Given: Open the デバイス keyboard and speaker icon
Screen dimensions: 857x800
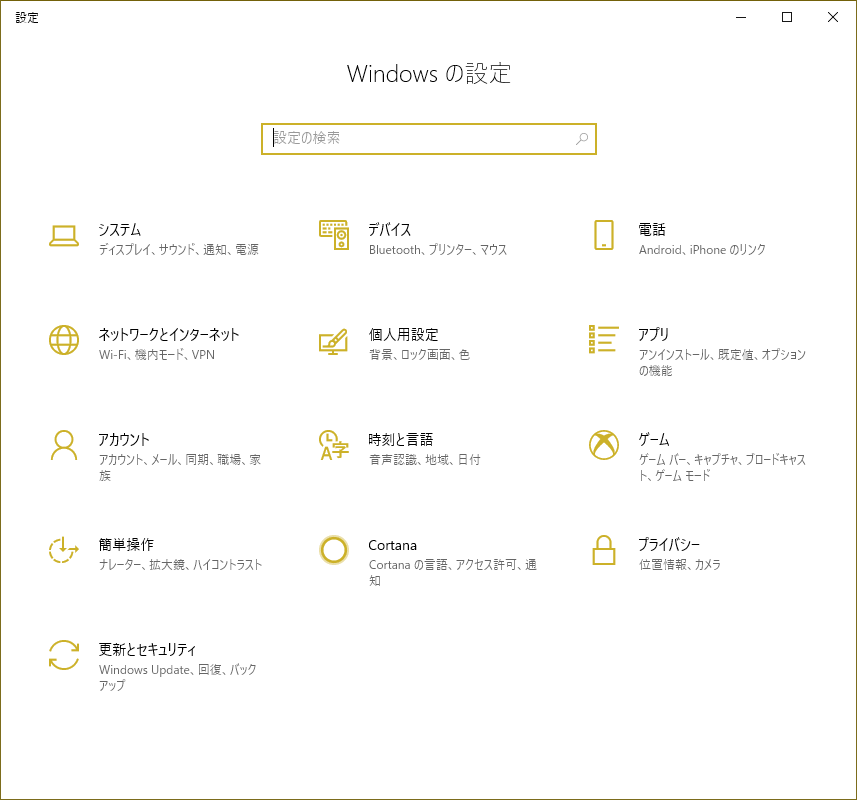Looking at the screenshot, I should (333, 235).
